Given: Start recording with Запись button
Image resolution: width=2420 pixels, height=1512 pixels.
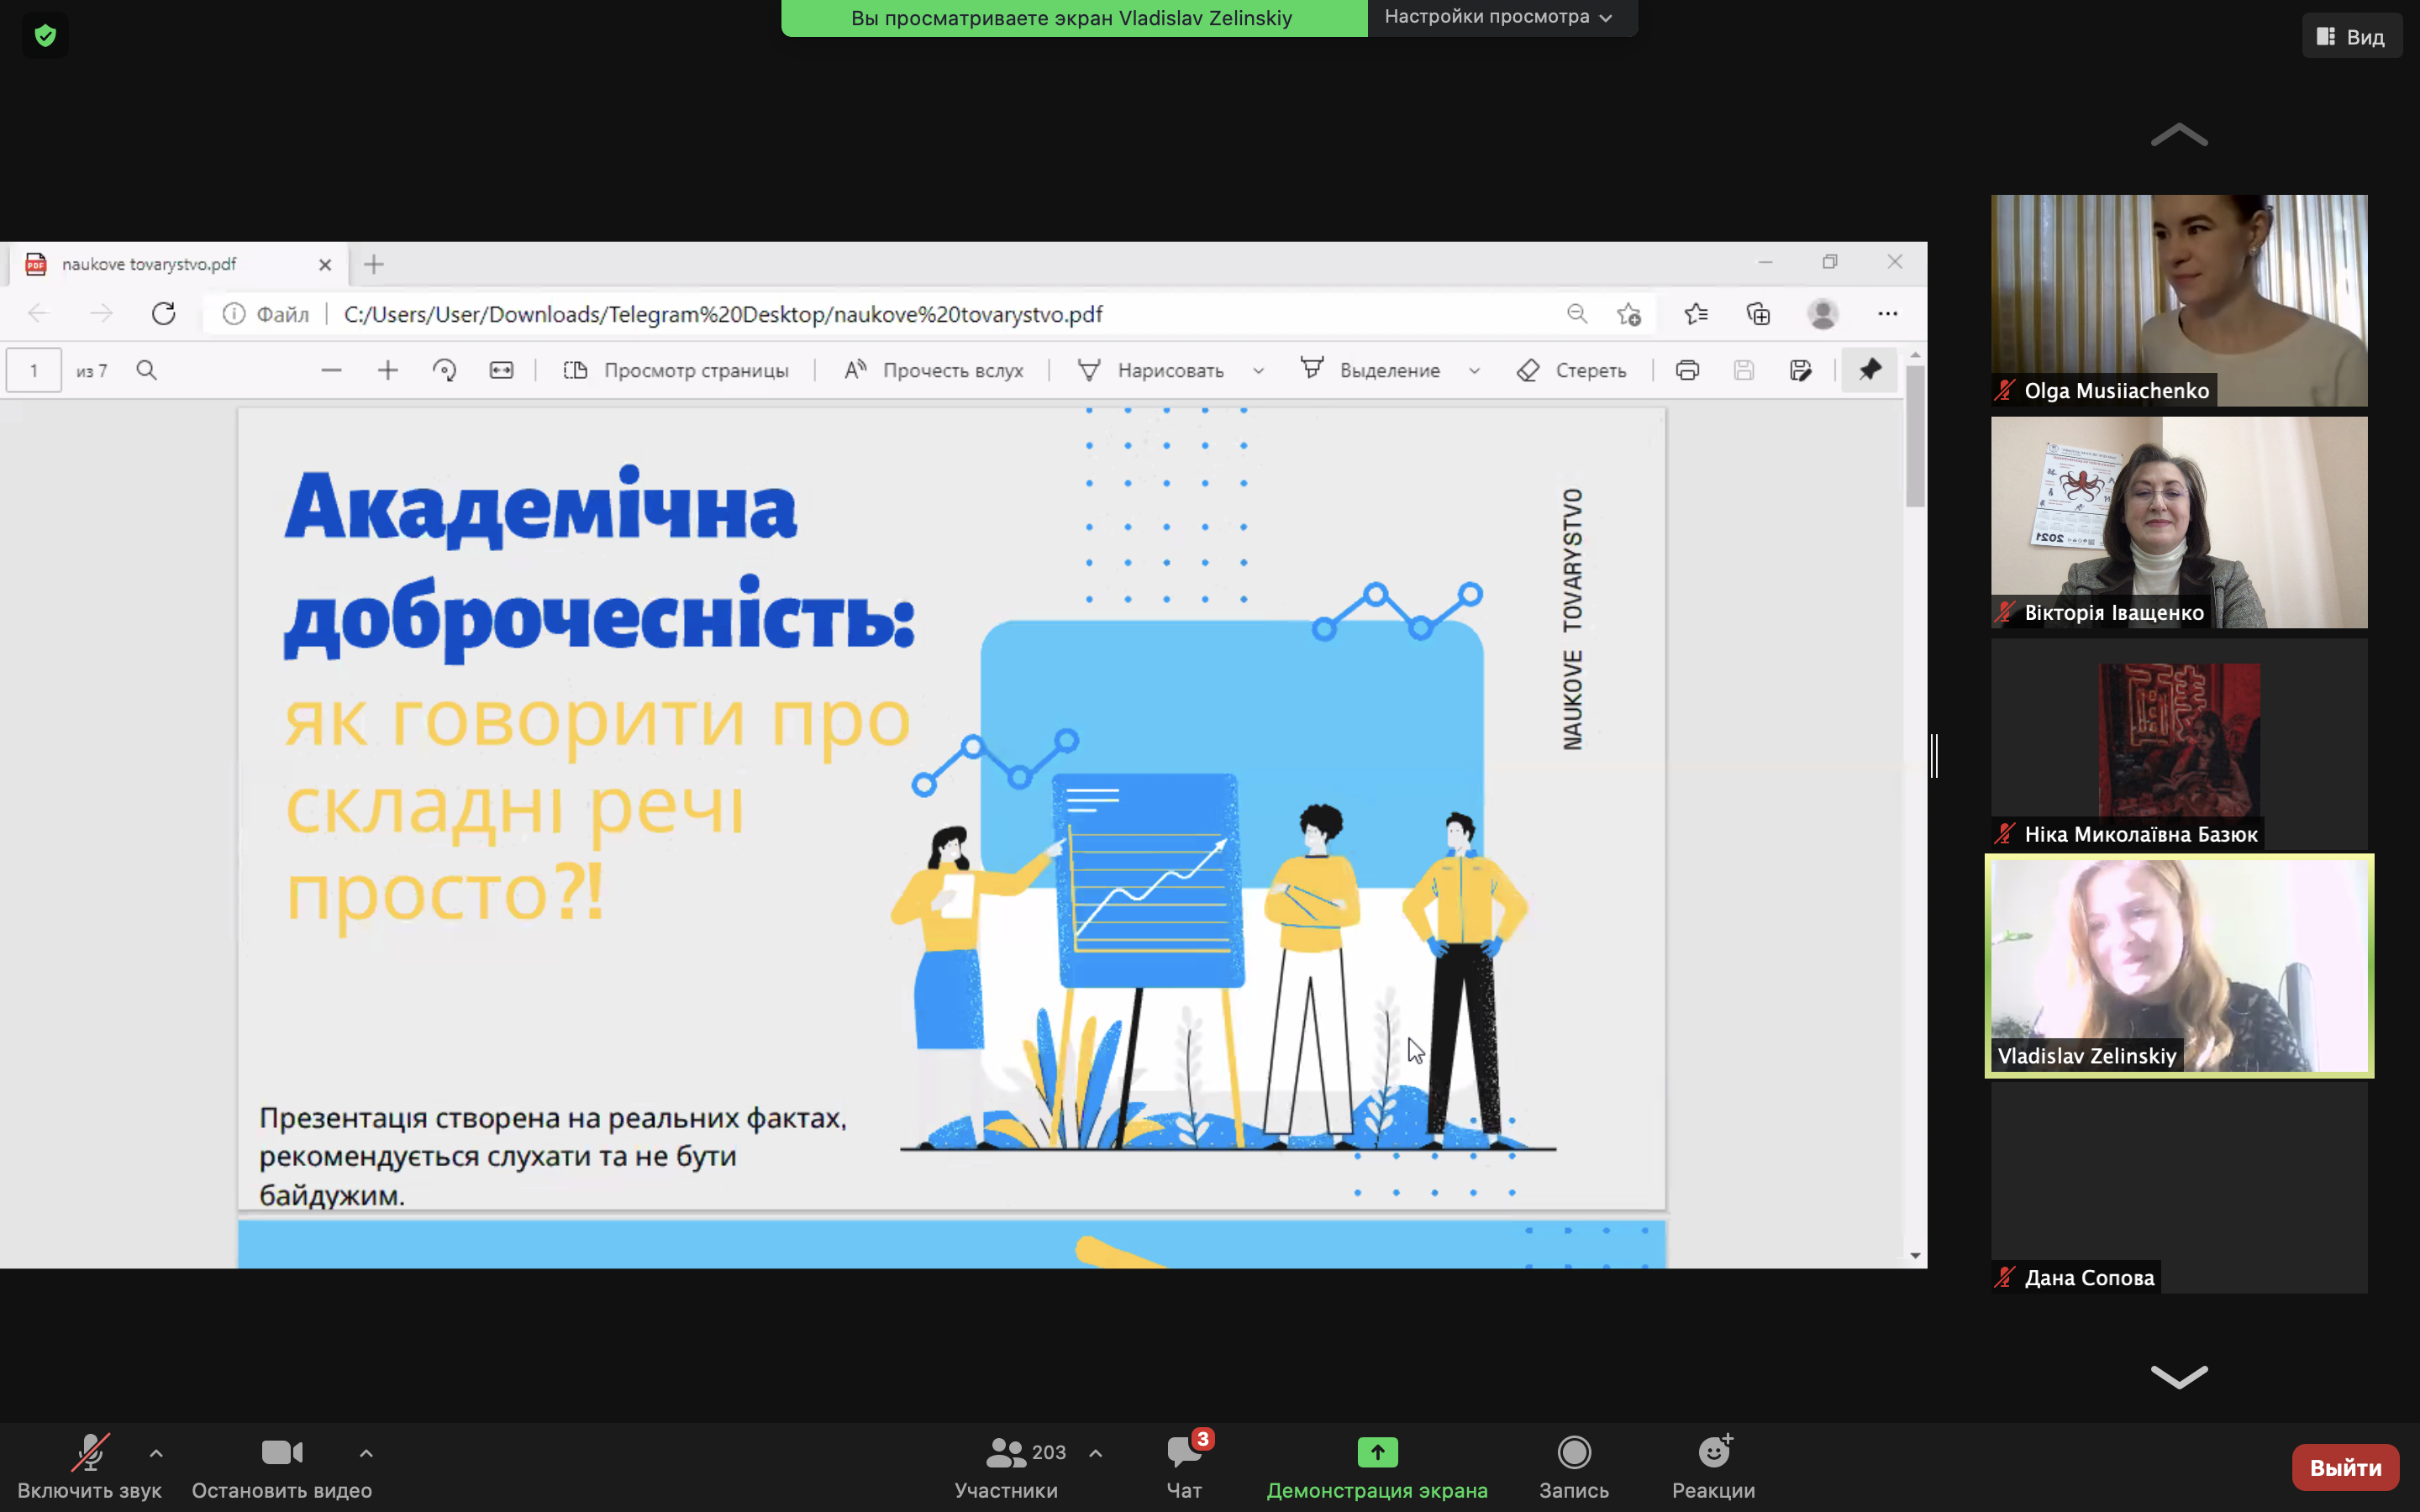Looking at the screenshot, I should click(x=1574, y=1467).
